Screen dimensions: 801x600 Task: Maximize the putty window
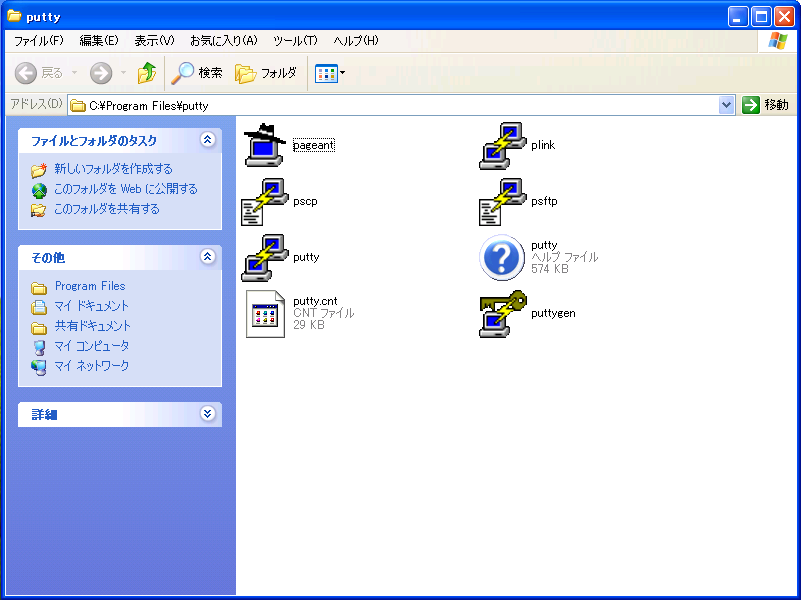pos(761,17)
